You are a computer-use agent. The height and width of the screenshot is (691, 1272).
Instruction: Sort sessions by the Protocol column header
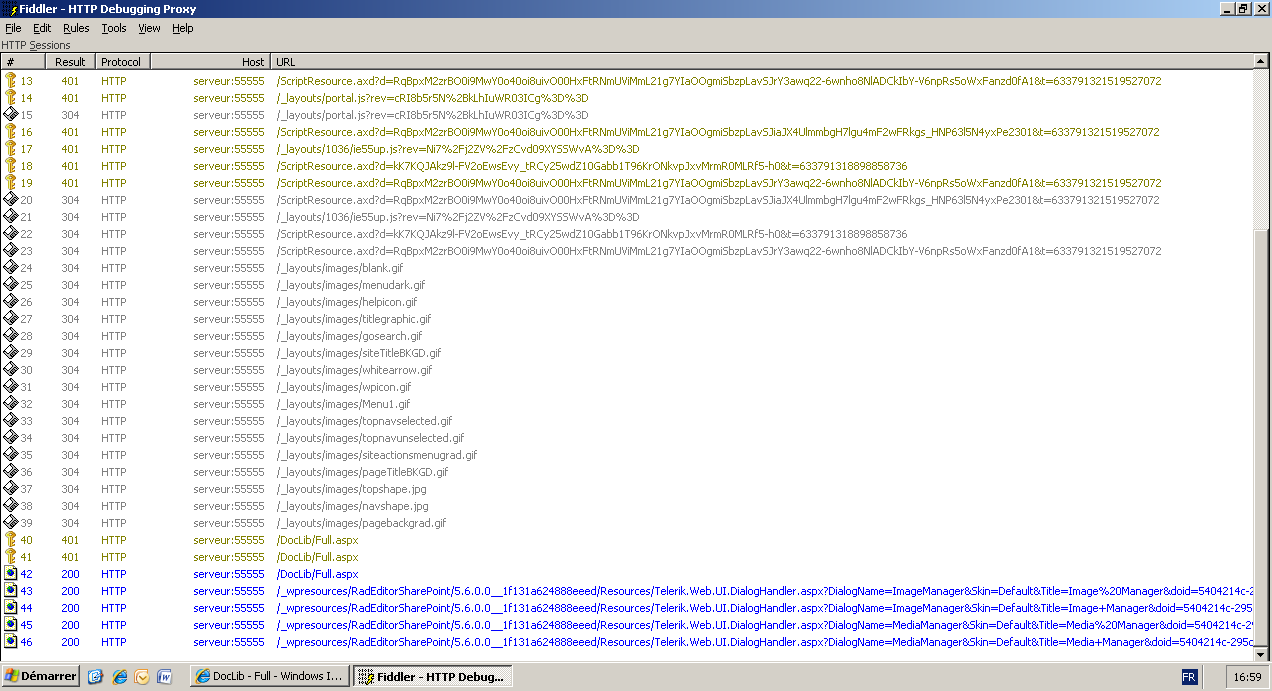122,62
